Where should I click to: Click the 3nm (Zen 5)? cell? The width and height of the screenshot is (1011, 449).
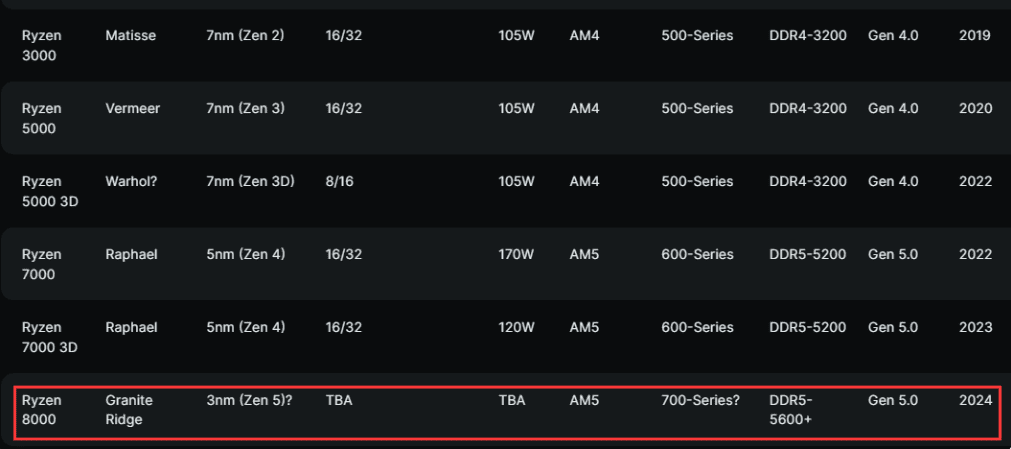coord(250,400)
